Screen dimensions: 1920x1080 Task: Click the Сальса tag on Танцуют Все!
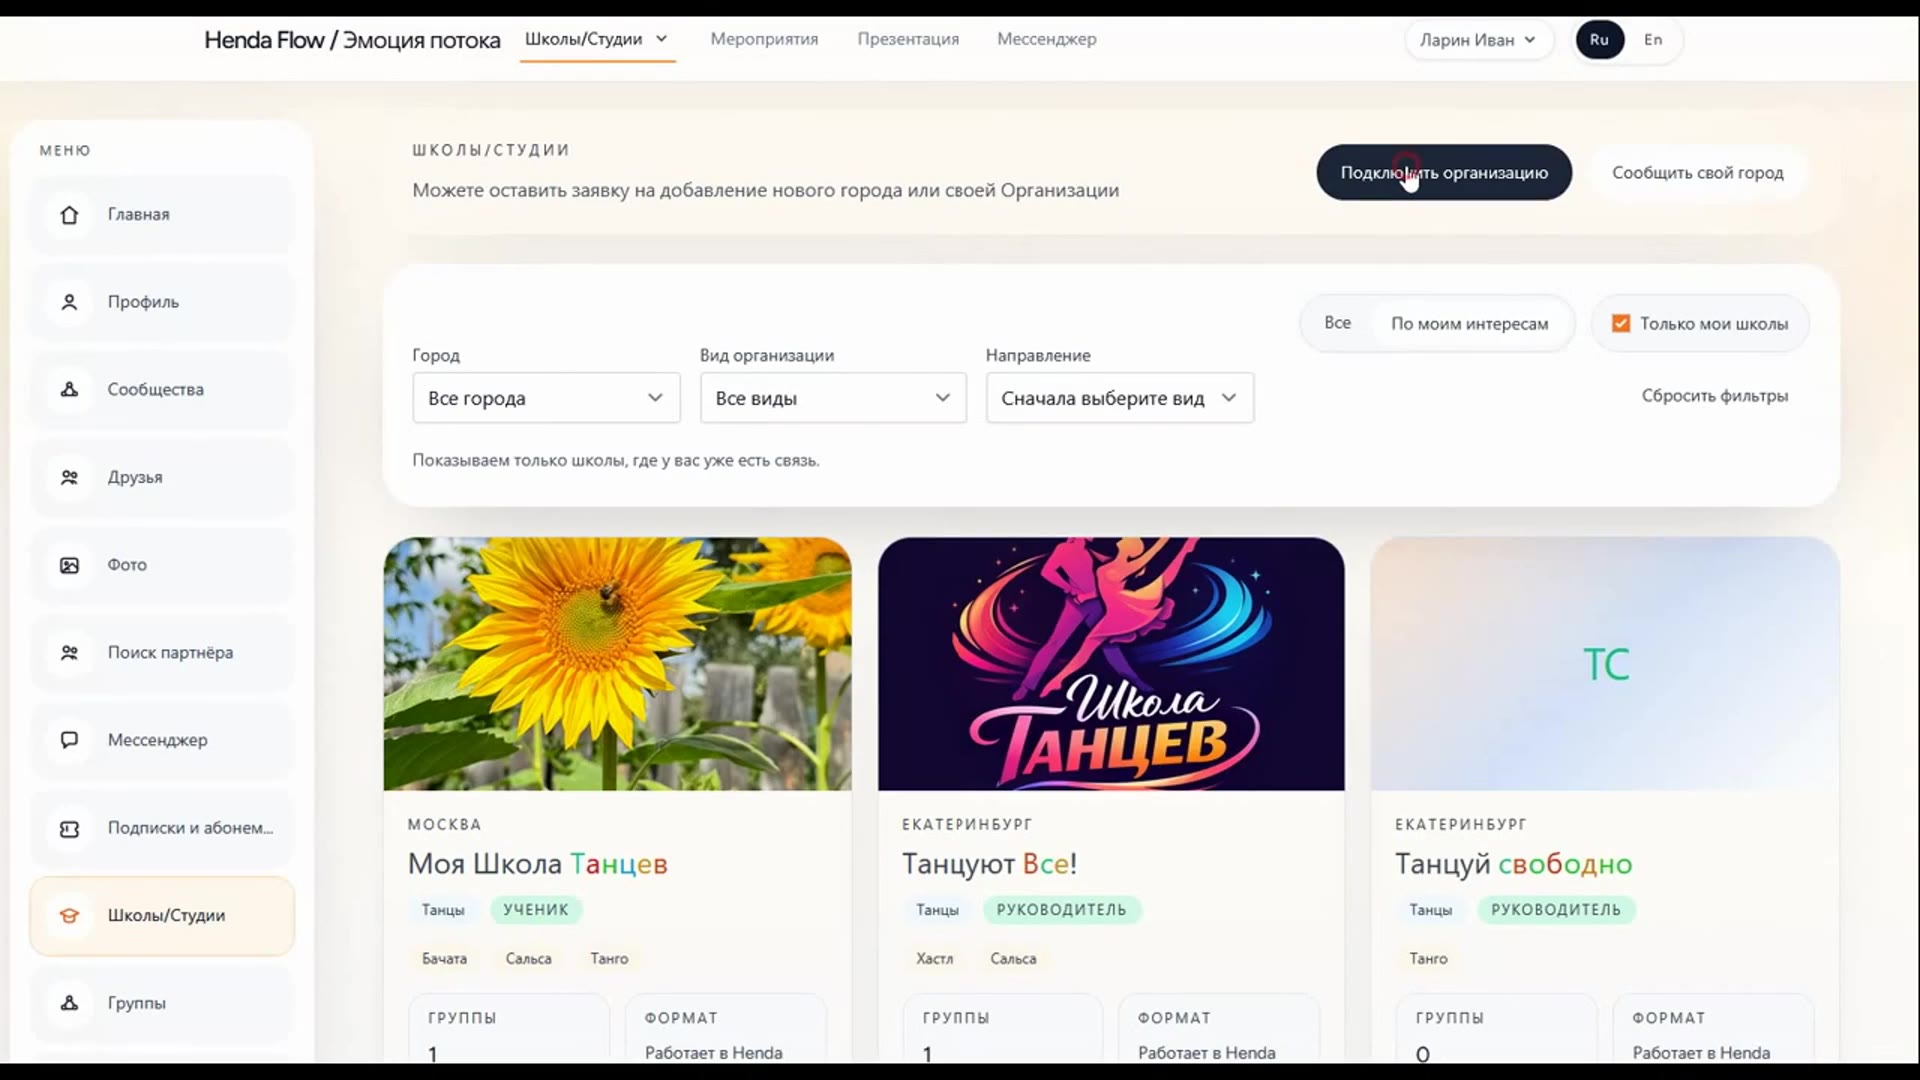[1013, 959]
